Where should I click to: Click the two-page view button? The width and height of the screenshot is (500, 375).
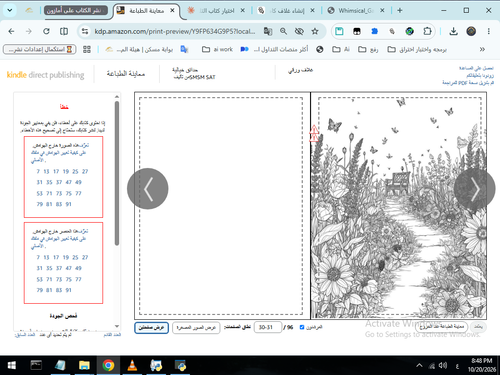click(x=152, y=328)
